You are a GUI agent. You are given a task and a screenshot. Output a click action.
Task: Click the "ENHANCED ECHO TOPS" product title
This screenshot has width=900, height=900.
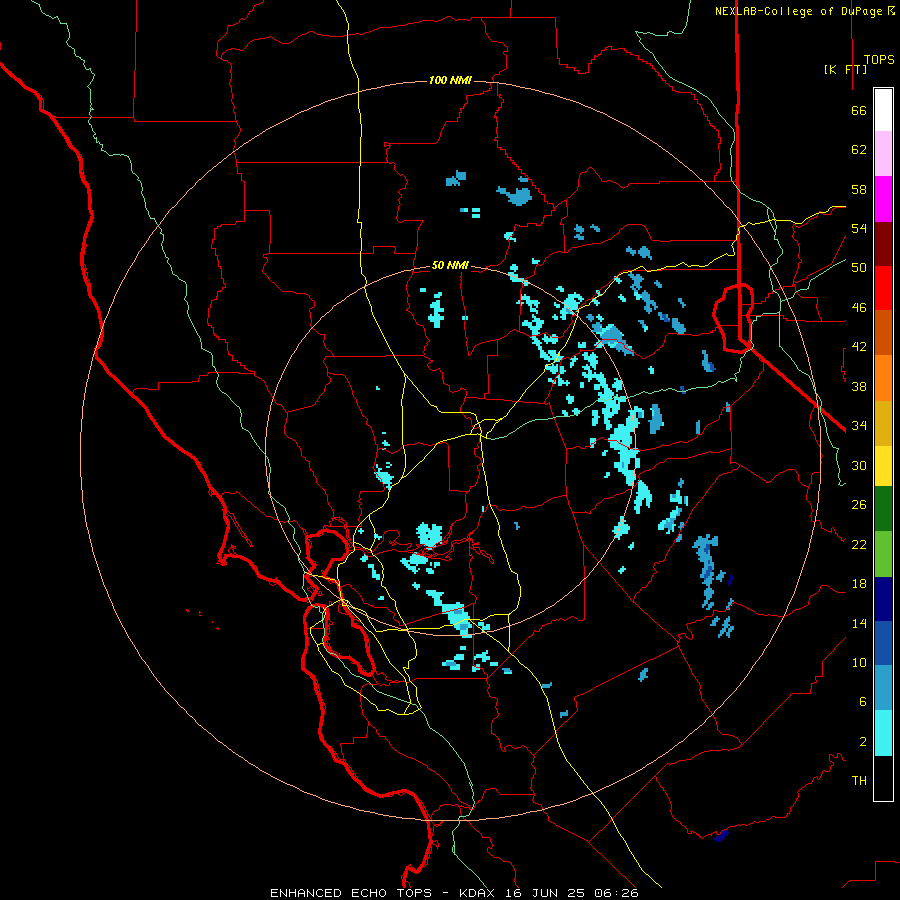click(x=351, y=893)
